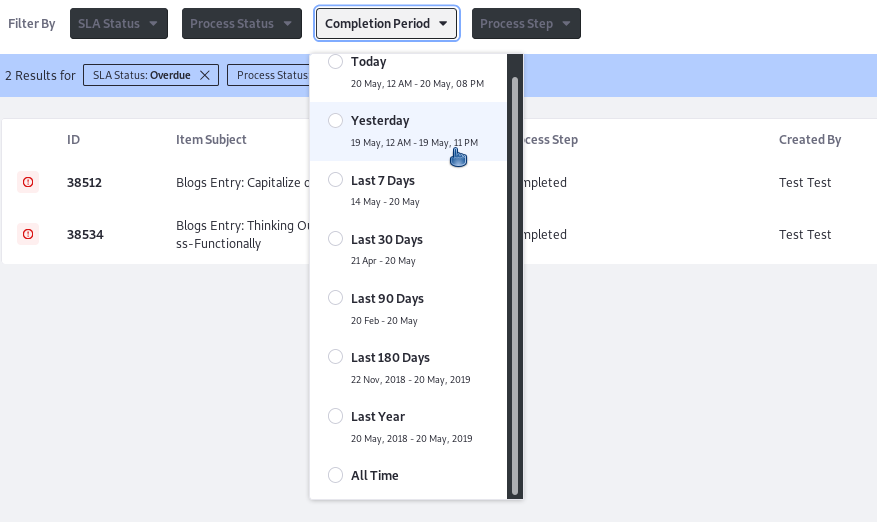Expand the Process Step filter dropdown
Viewport: 877px width, 522px height.
coord(526,23)
